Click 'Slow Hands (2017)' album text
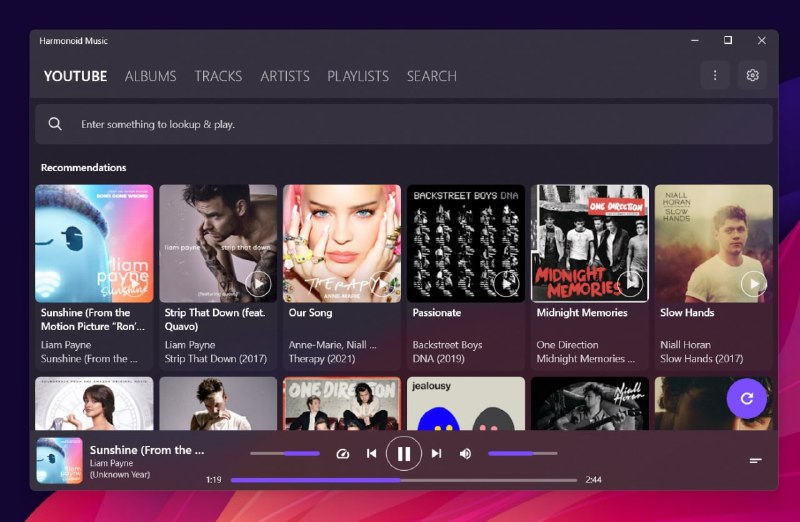Screen dimensions: 800x522 [702, 359]
